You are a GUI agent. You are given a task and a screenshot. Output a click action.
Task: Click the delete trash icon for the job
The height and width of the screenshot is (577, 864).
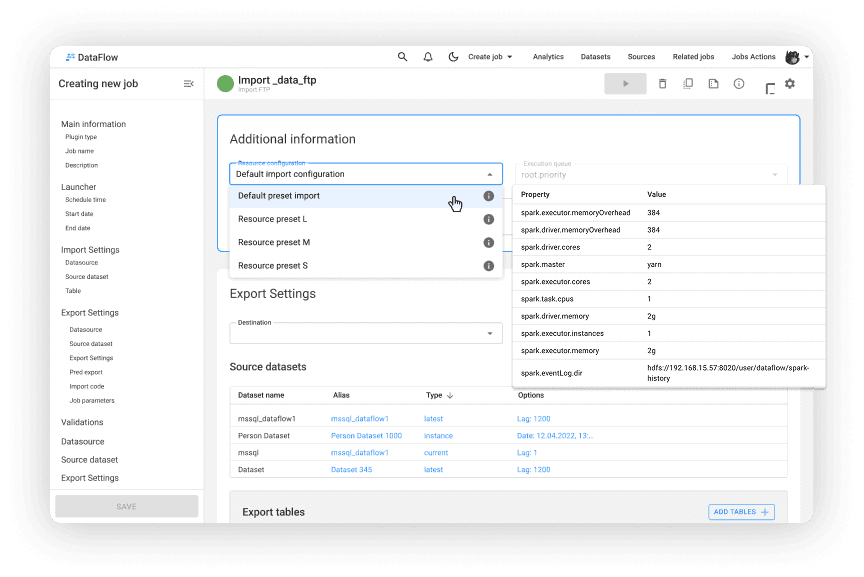coord(662,84)
